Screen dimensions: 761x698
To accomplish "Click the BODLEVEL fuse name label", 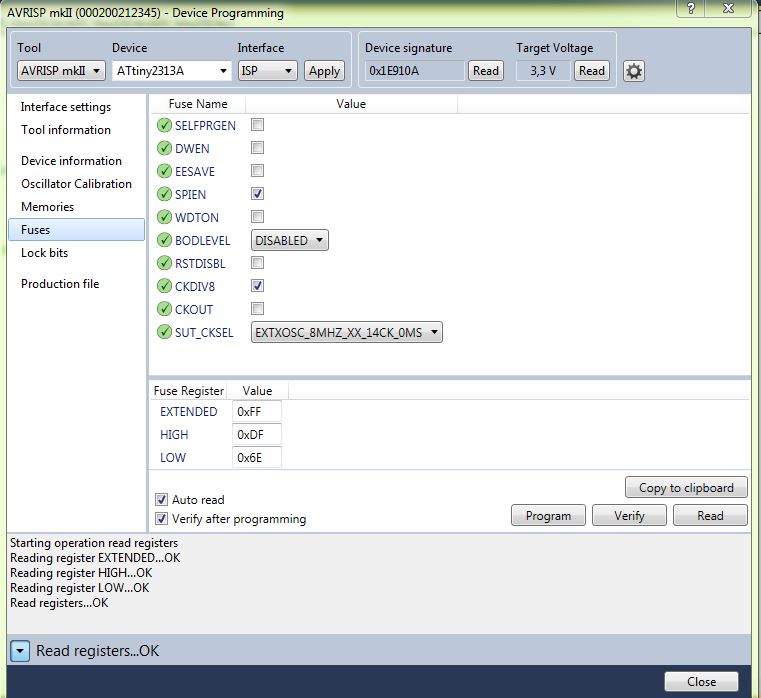I will 202,240.
